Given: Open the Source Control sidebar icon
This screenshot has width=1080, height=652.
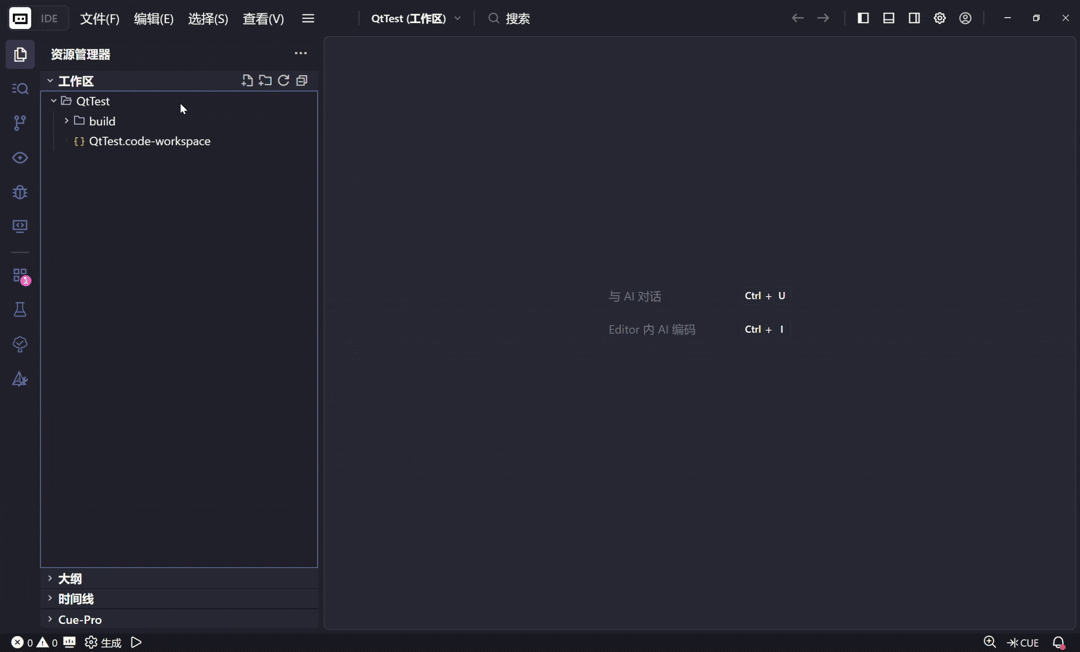Looking at the screenshot, I should (x=19, y=122).
